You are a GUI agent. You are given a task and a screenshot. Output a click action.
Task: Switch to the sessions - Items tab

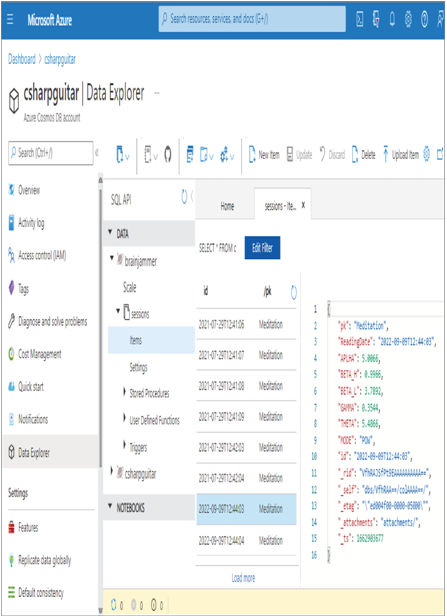(280, 206)
